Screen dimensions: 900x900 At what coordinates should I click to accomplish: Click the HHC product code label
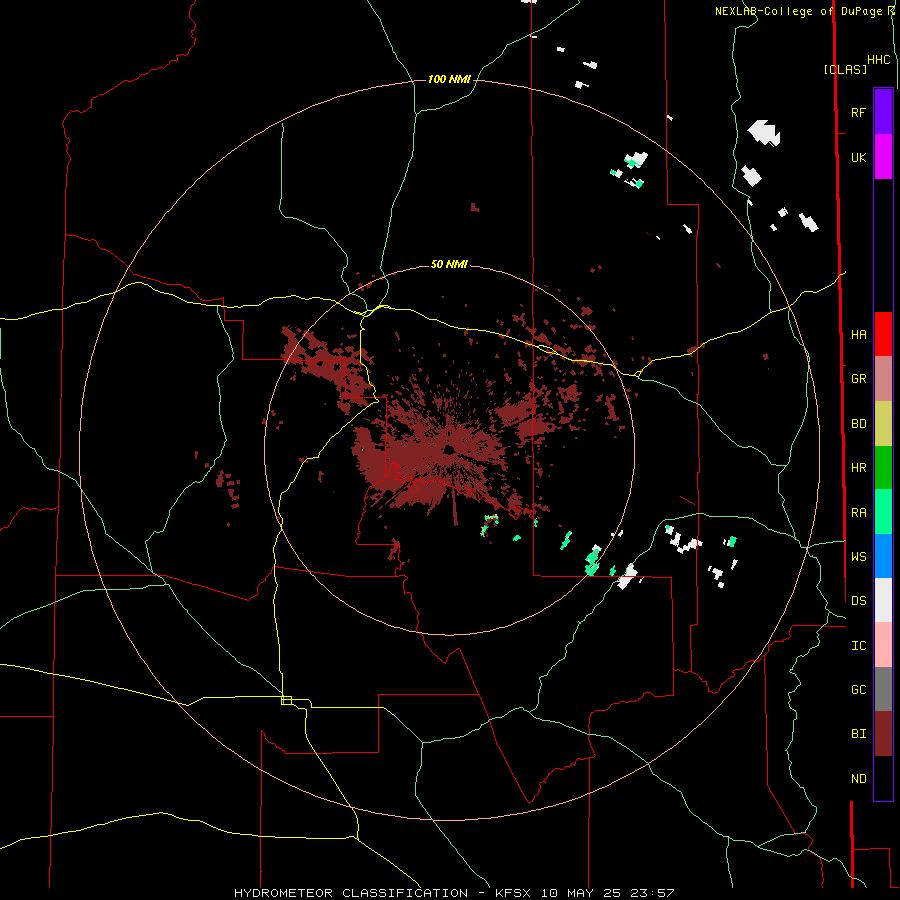(x=879, y=60)
